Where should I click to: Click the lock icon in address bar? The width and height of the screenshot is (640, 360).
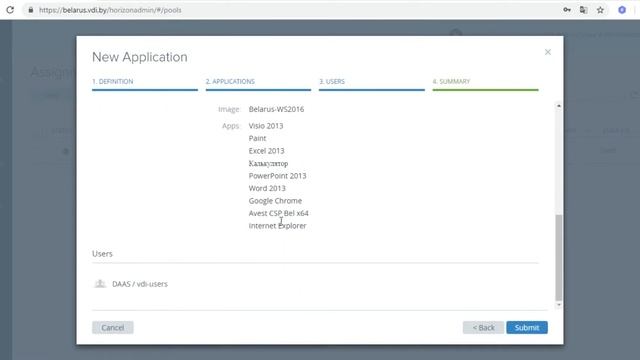31,10
